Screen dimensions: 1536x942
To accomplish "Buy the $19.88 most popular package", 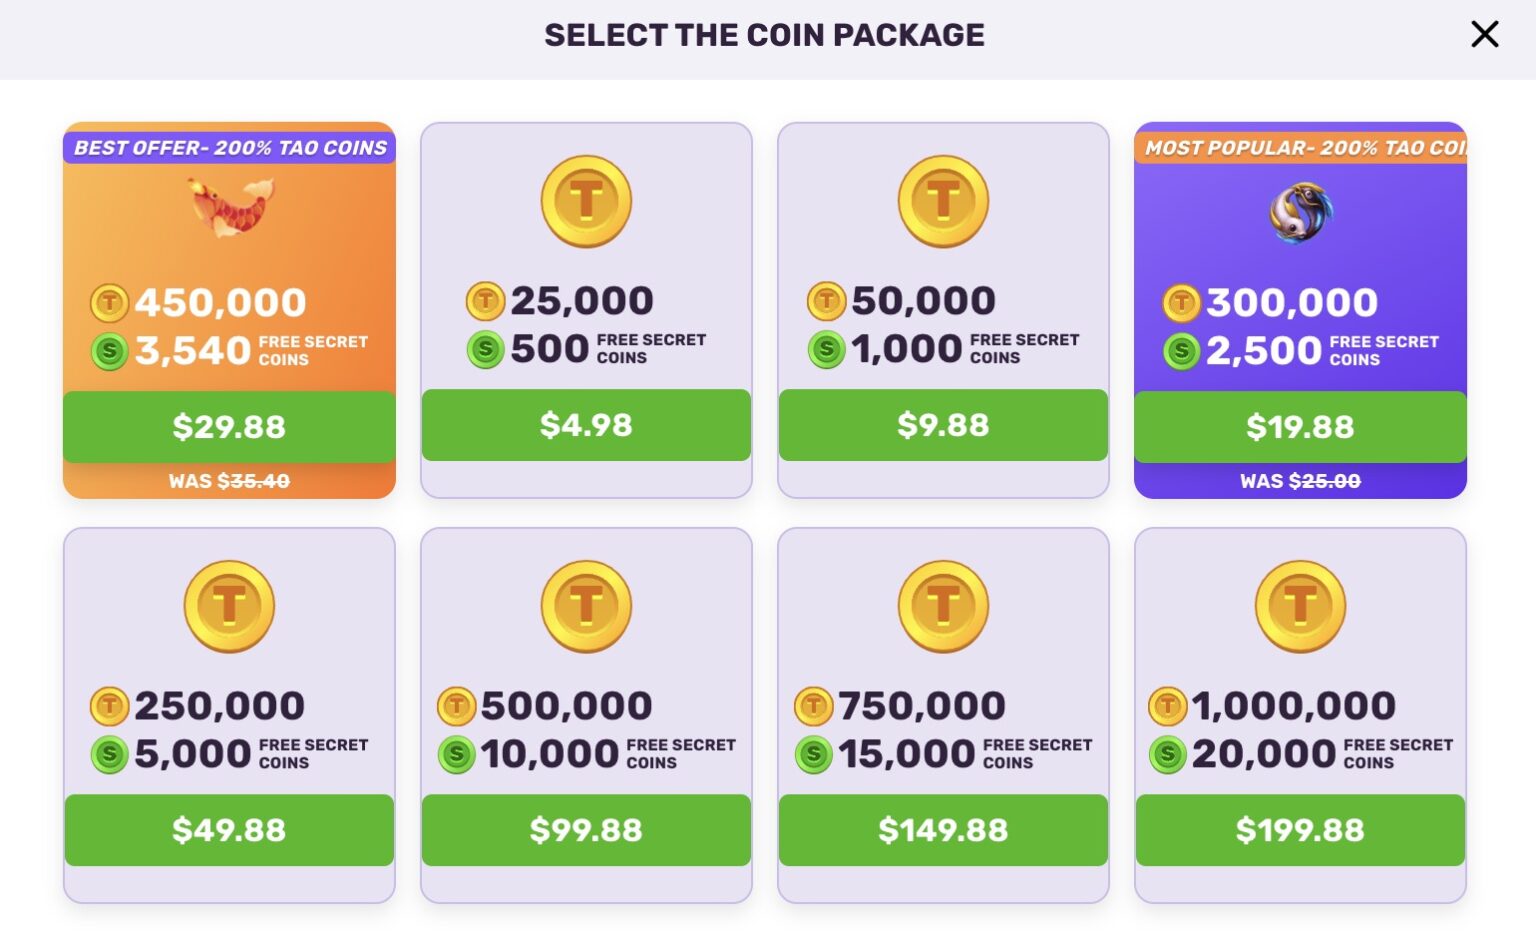I will [x=1300, y=427].
